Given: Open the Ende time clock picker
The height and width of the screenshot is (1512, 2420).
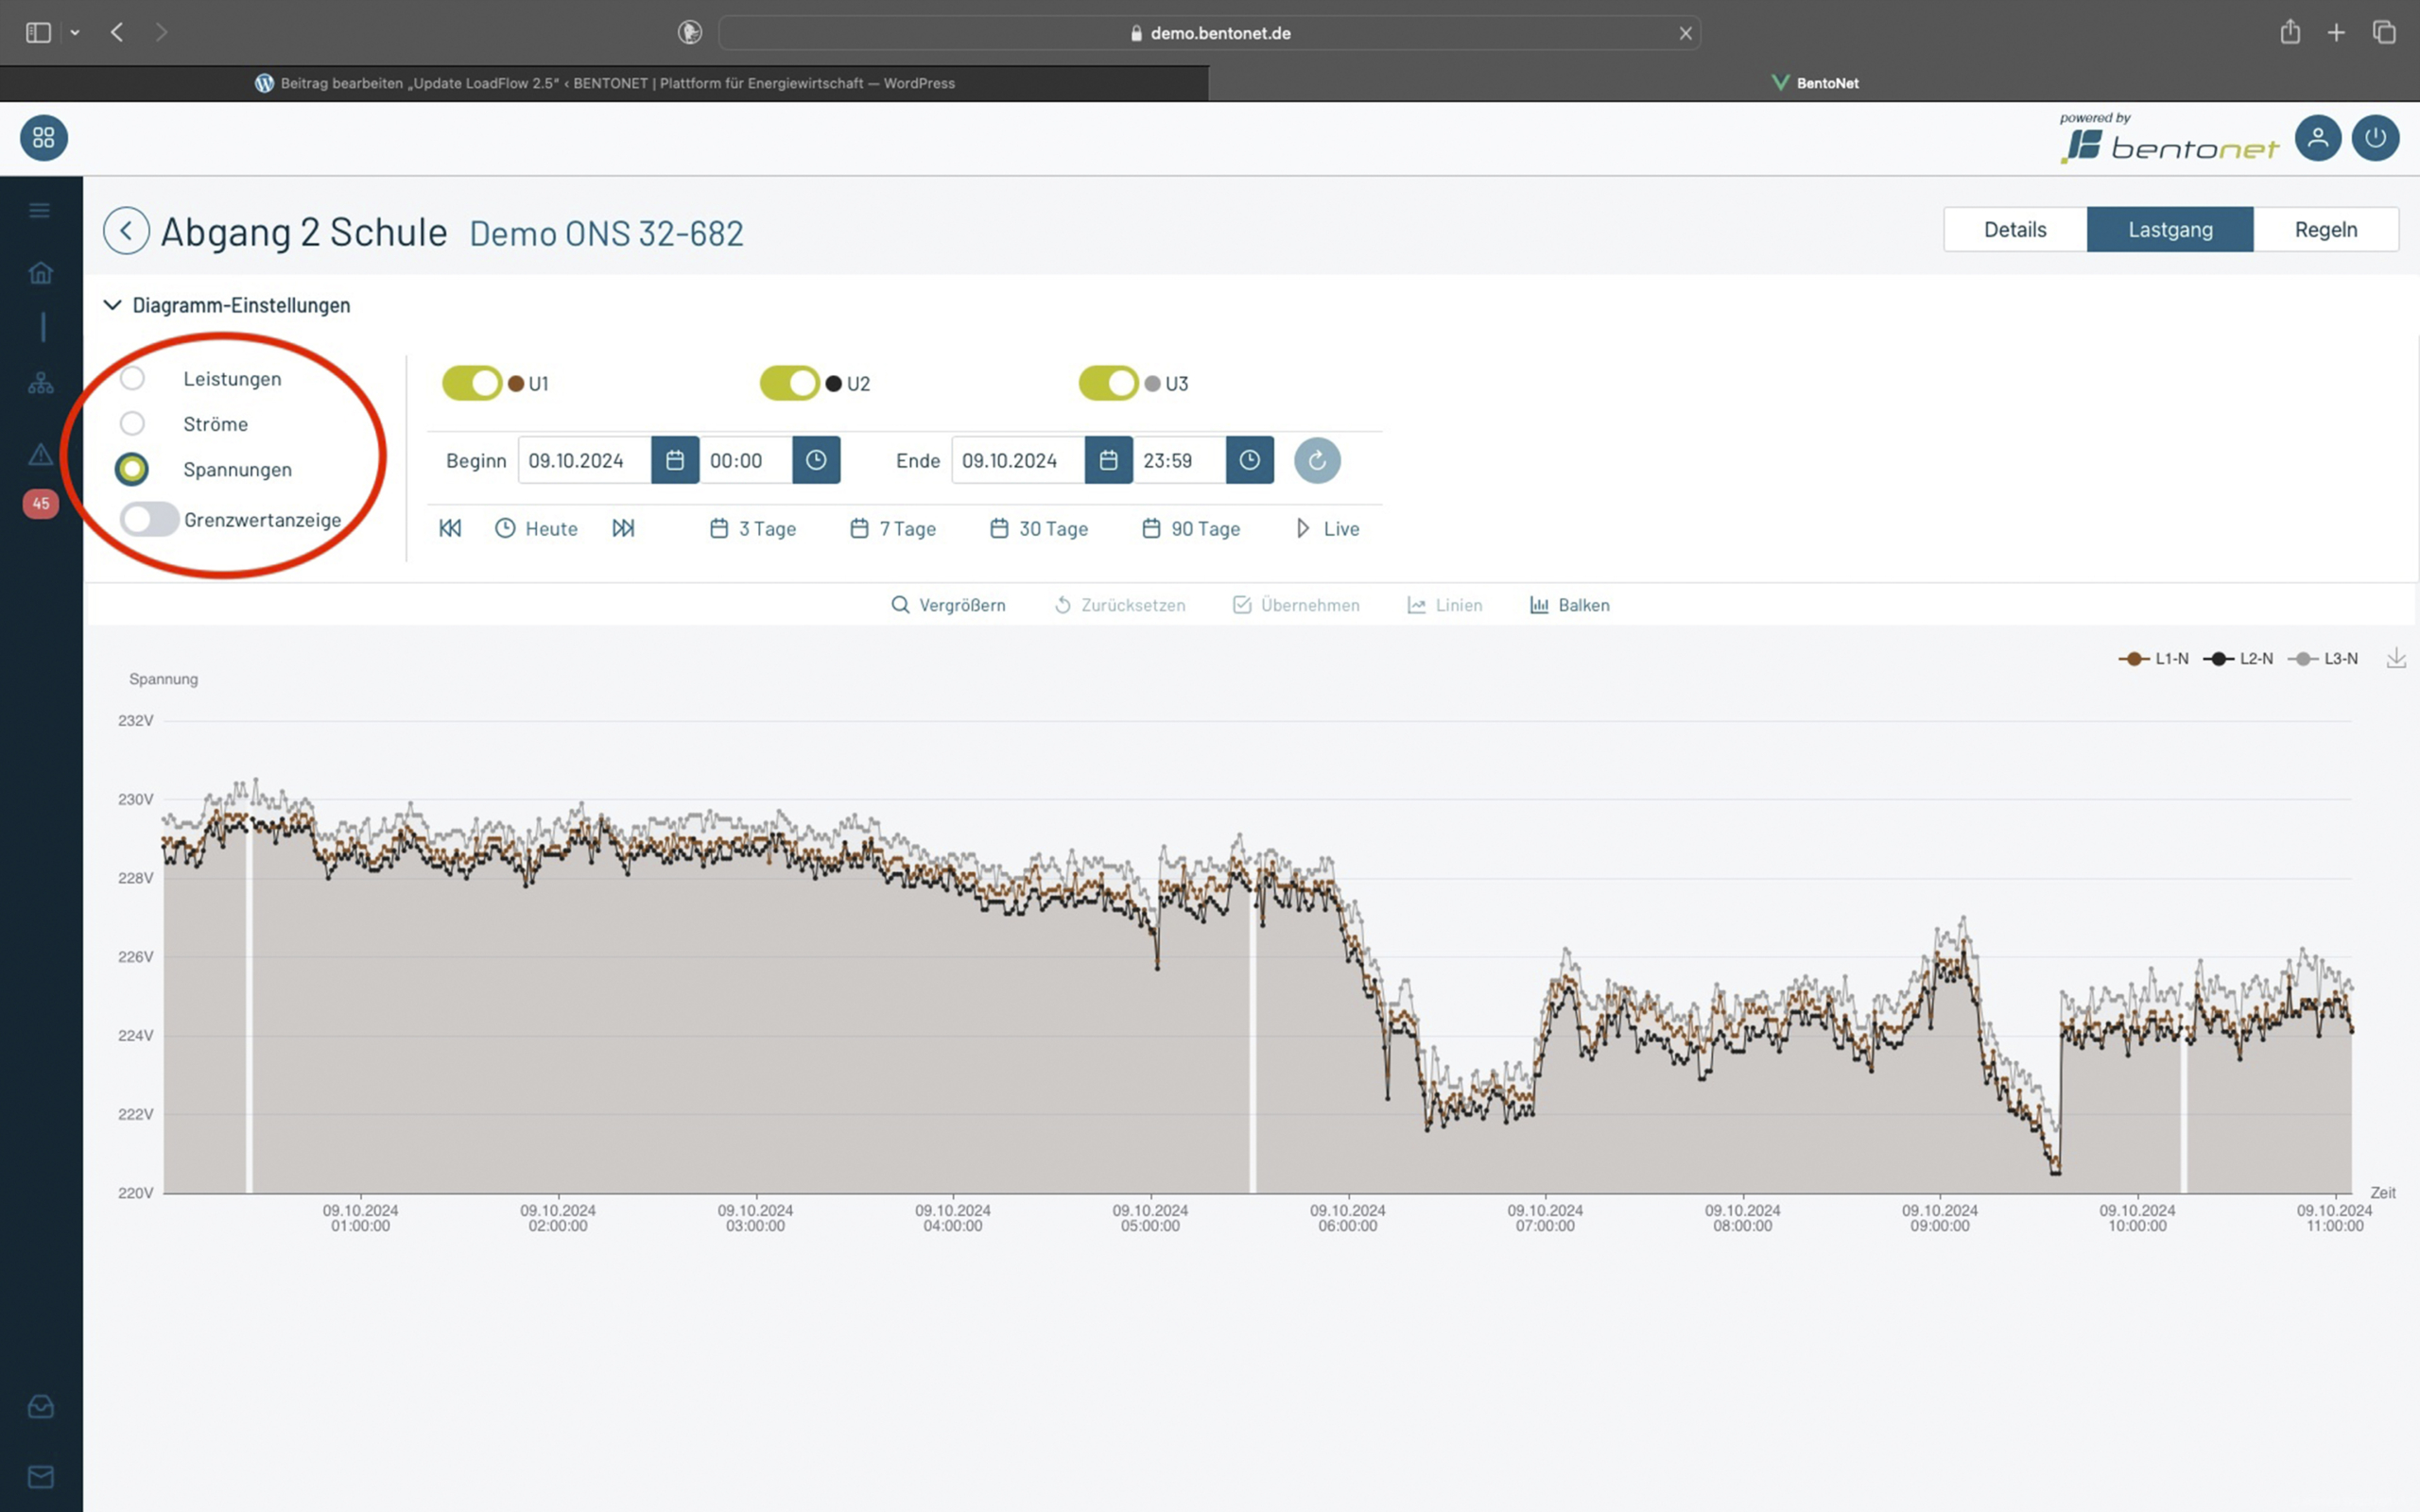Looking at the screenshot, I should tap(1250, 460).
